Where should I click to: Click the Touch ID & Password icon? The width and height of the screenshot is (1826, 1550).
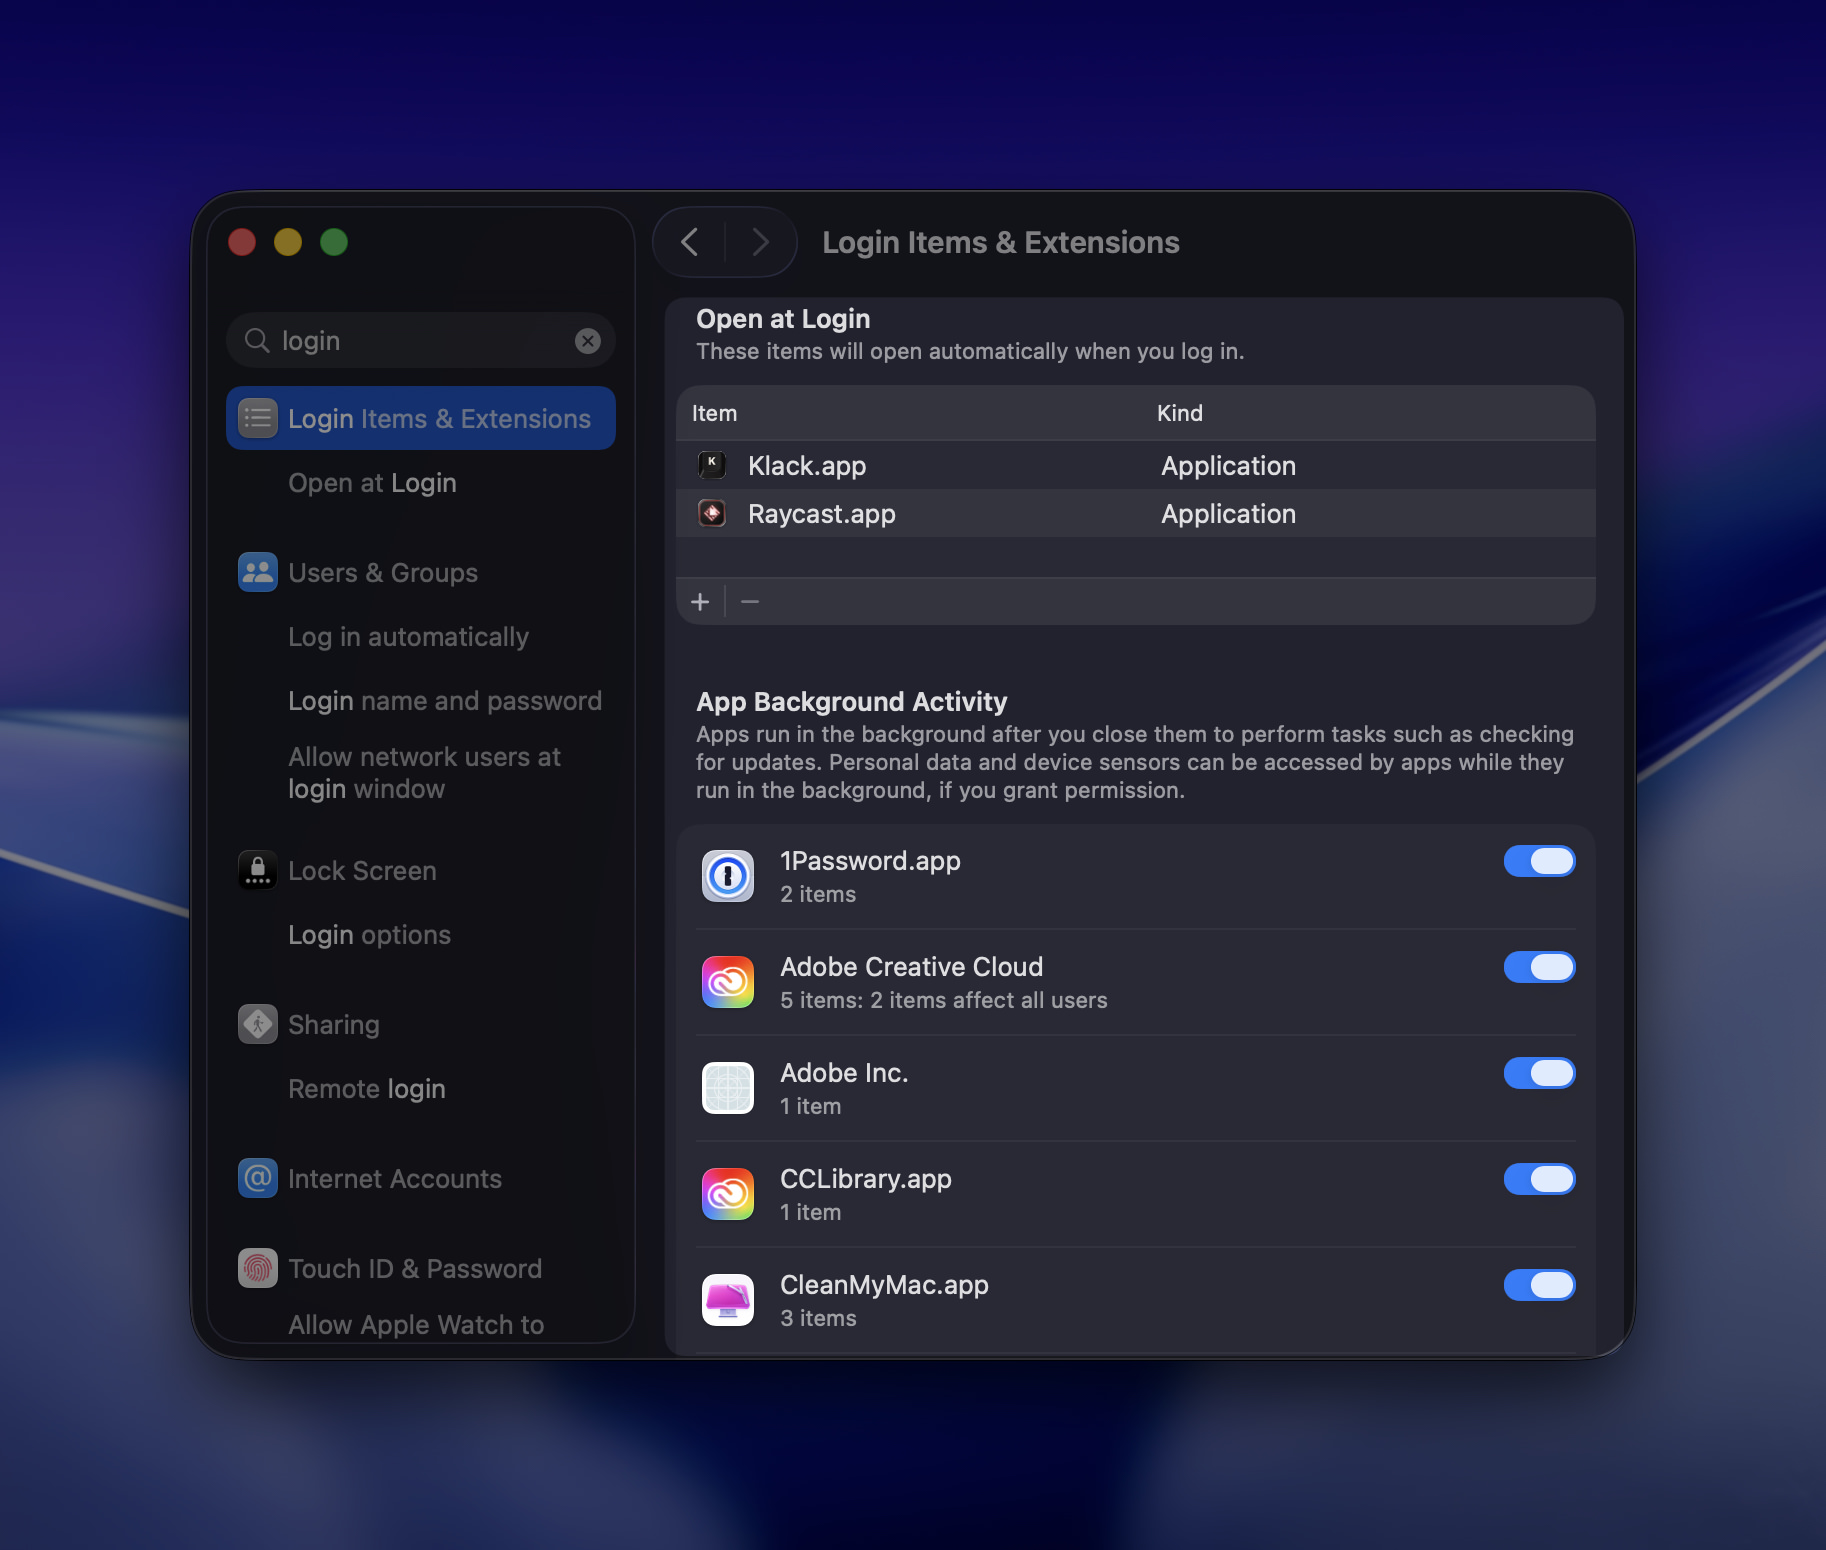pyautogui.click(x=258, y=1268)
